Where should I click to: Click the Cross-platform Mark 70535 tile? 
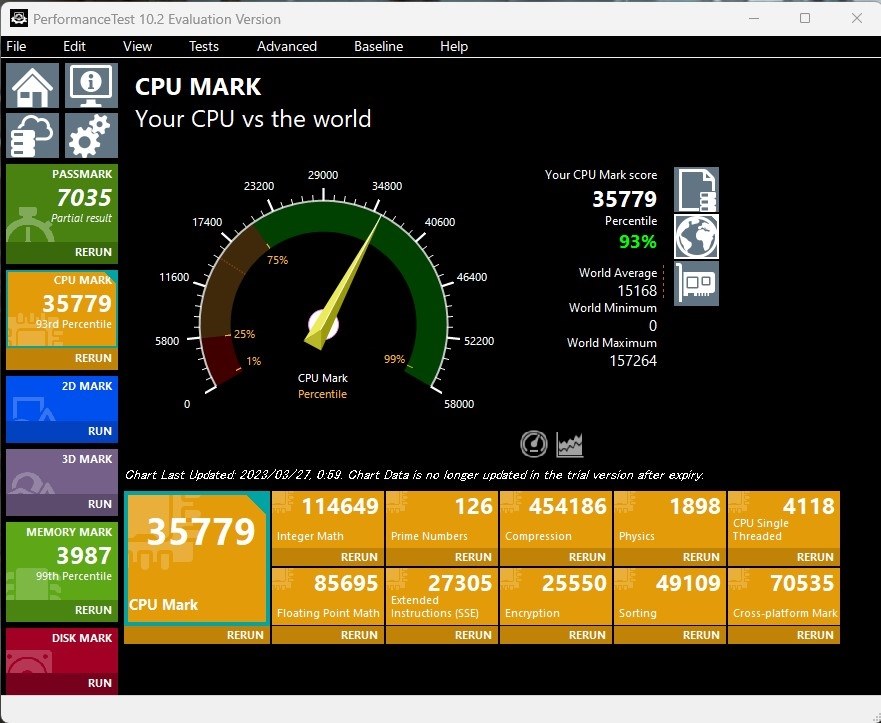(x=784, y=597)
